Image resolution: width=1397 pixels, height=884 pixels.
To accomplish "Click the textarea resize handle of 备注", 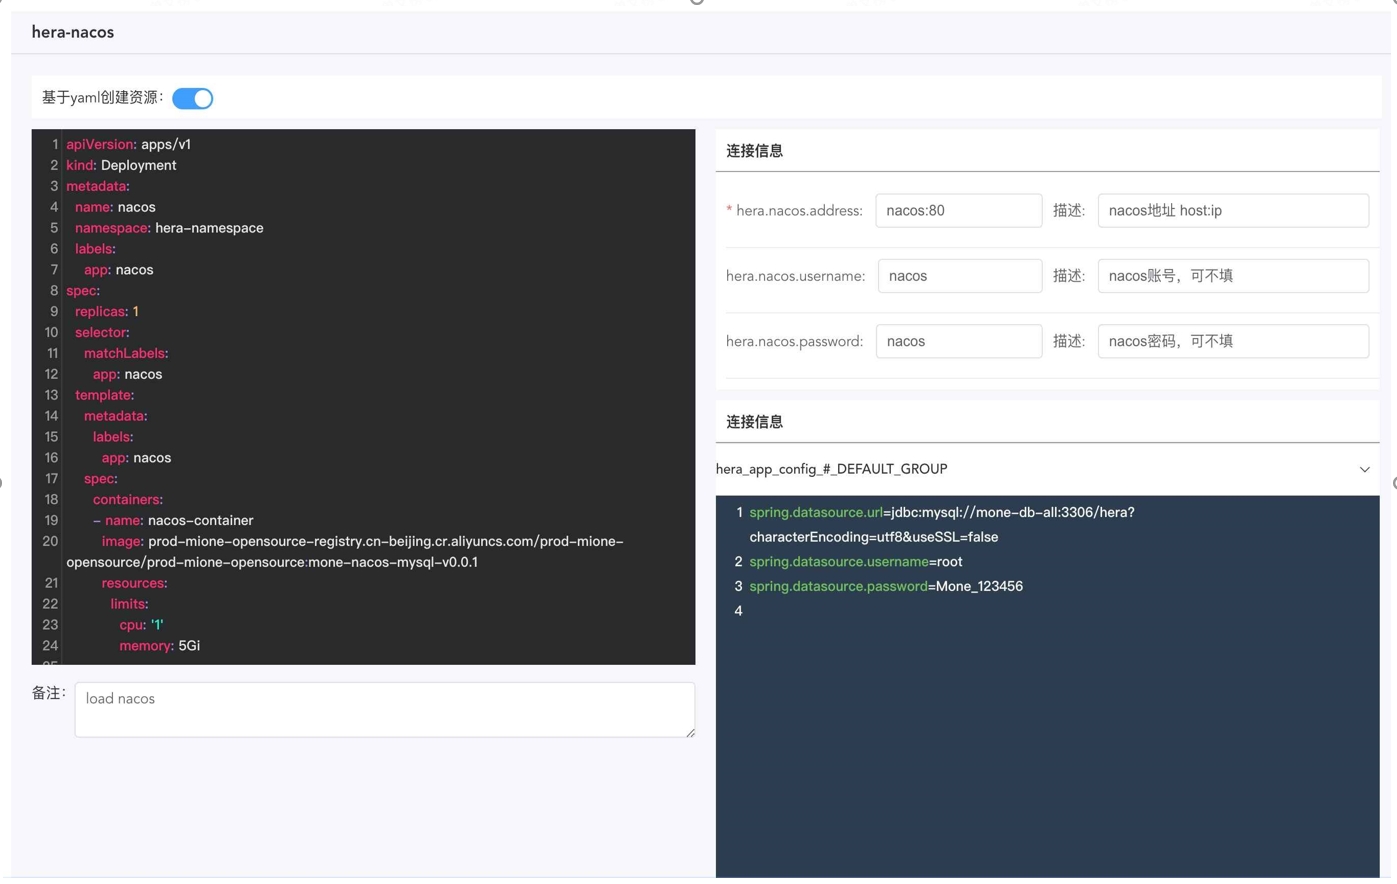I will (x=690, y=733).
